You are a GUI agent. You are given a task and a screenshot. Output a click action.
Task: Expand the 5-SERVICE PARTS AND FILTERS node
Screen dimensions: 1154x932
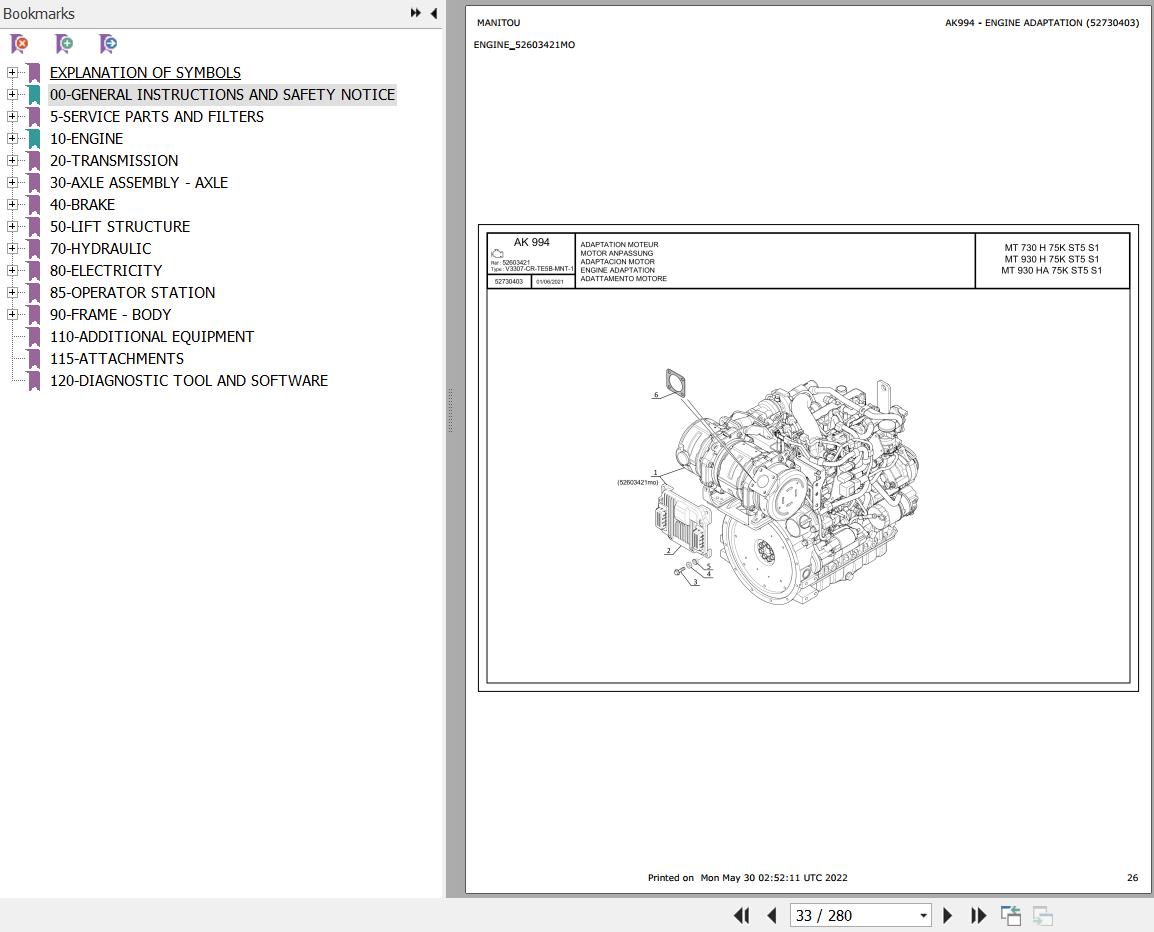12,116
